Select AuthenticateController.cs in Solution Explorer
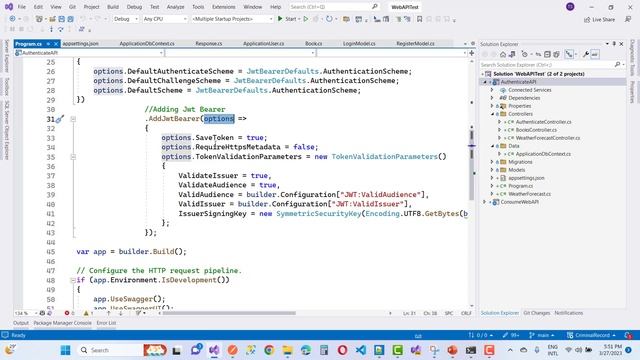This screenshot has height=360, width=640. (x=543, y=122)
